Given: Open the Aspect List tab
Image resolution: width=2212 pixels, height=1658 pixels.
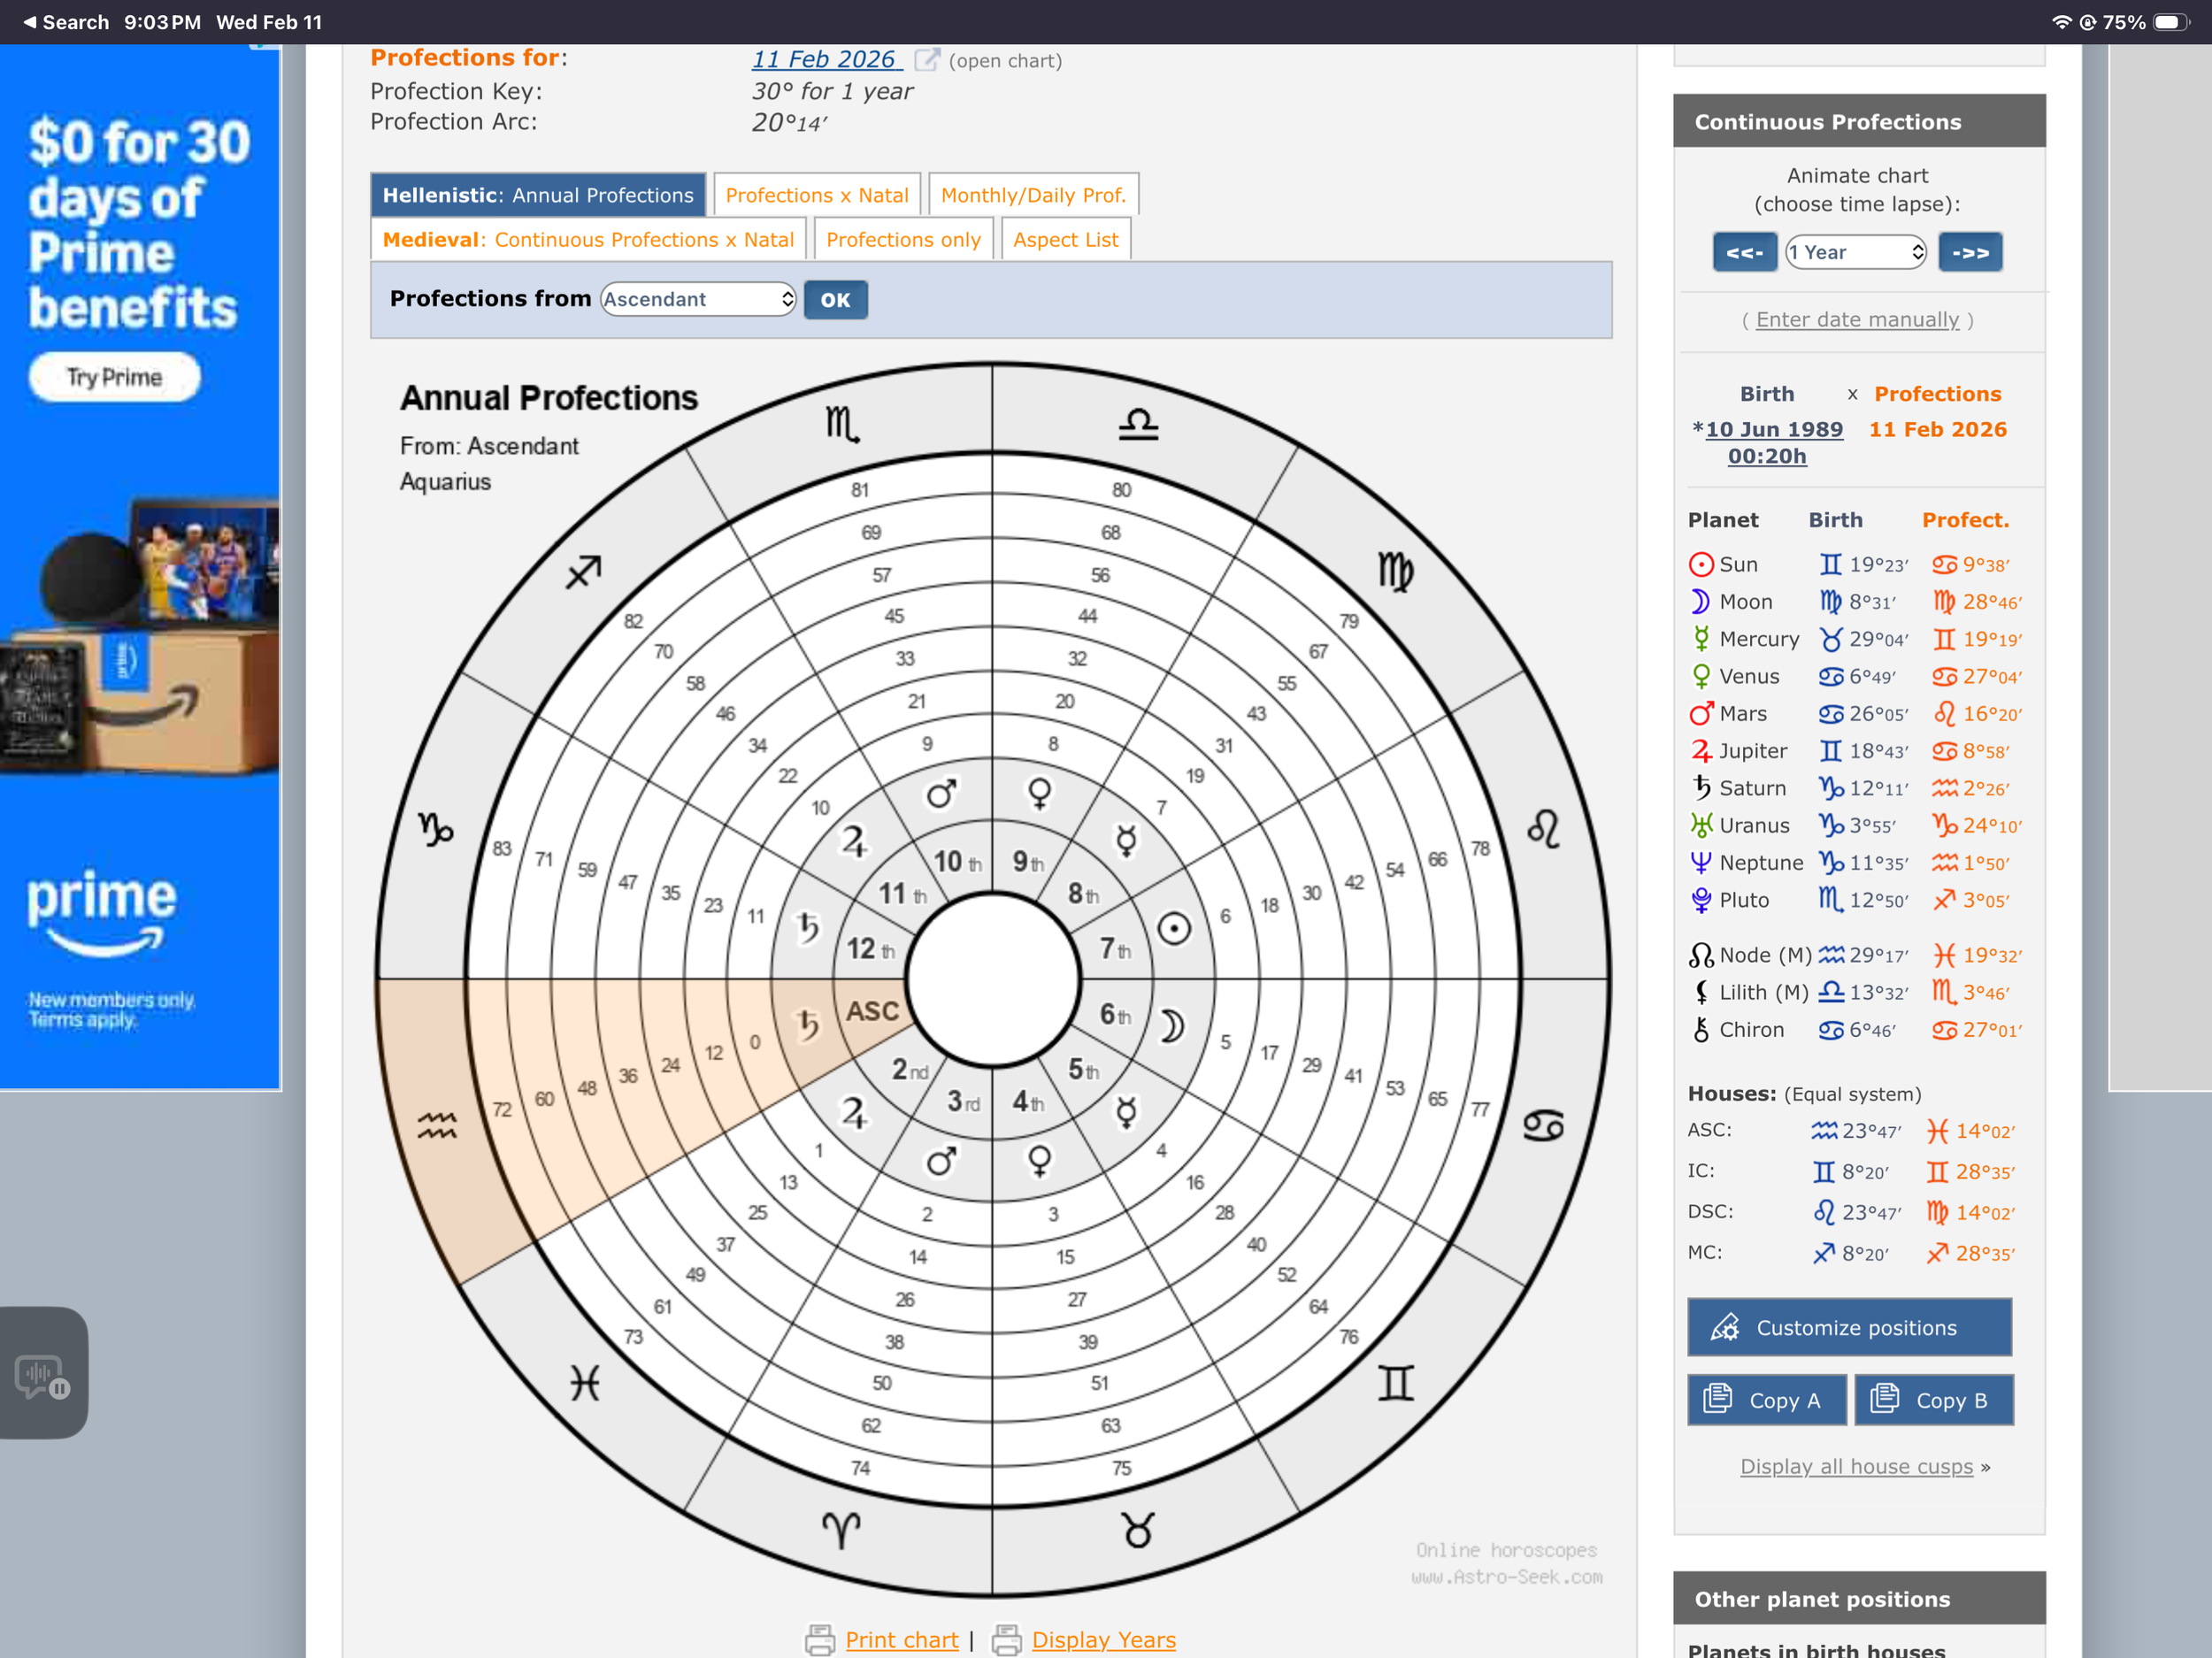Looking at the screenshot, I should tap(1065, 240).
